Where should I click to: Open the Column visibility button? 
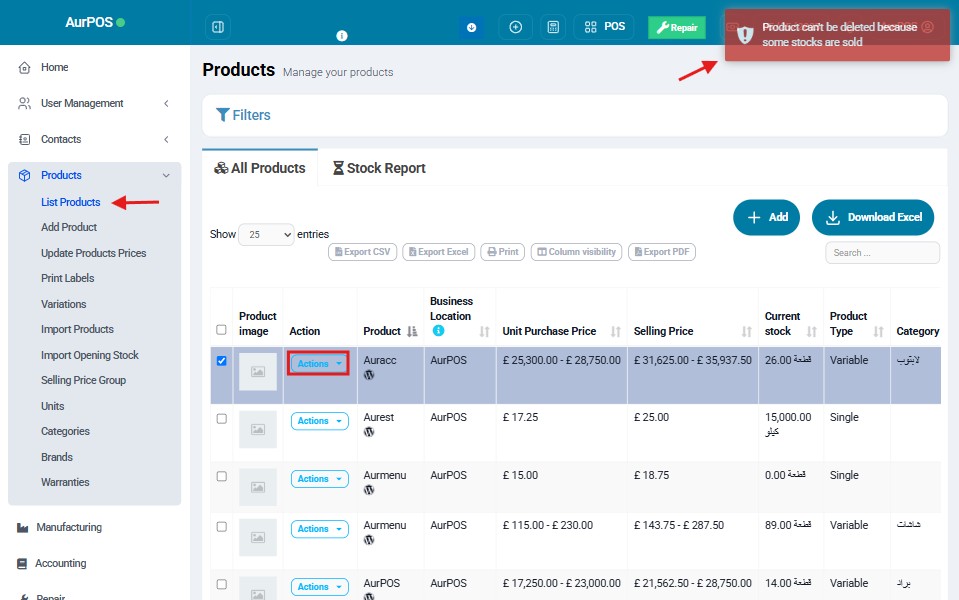(x=576, y=252)
